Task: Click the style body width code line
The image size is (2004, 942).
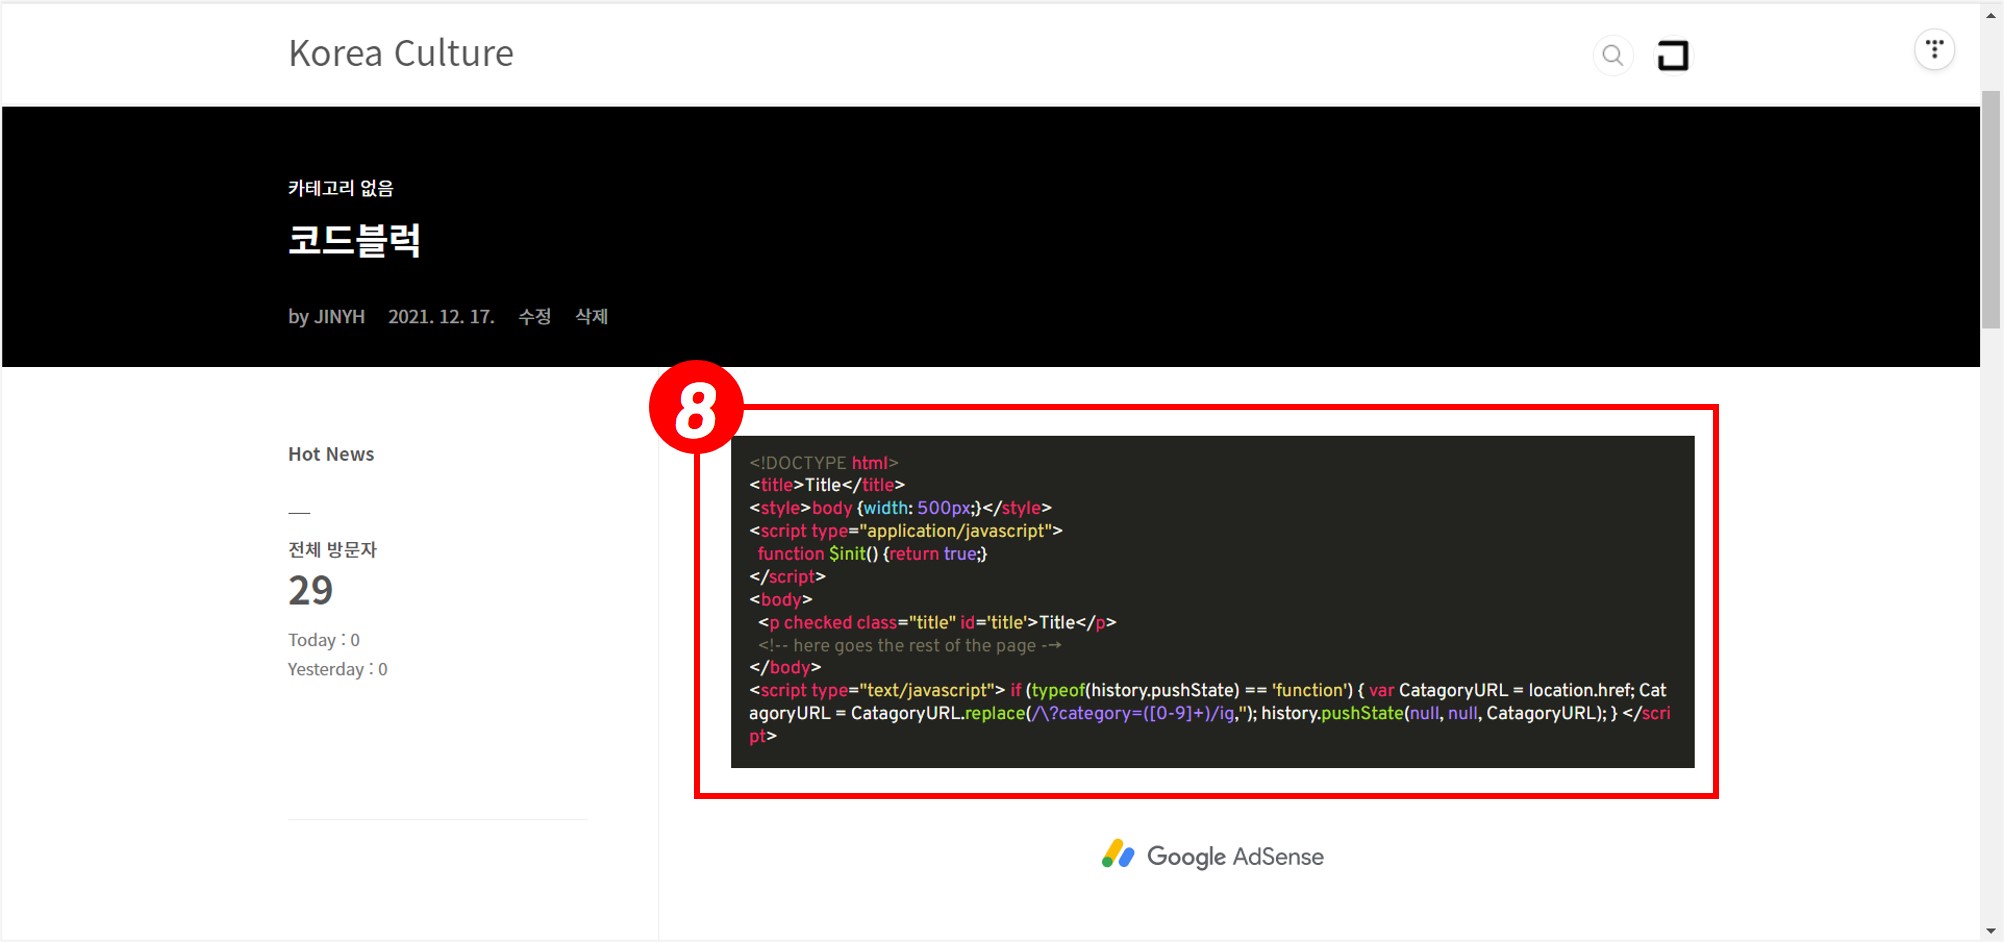Action: (900, 508)
